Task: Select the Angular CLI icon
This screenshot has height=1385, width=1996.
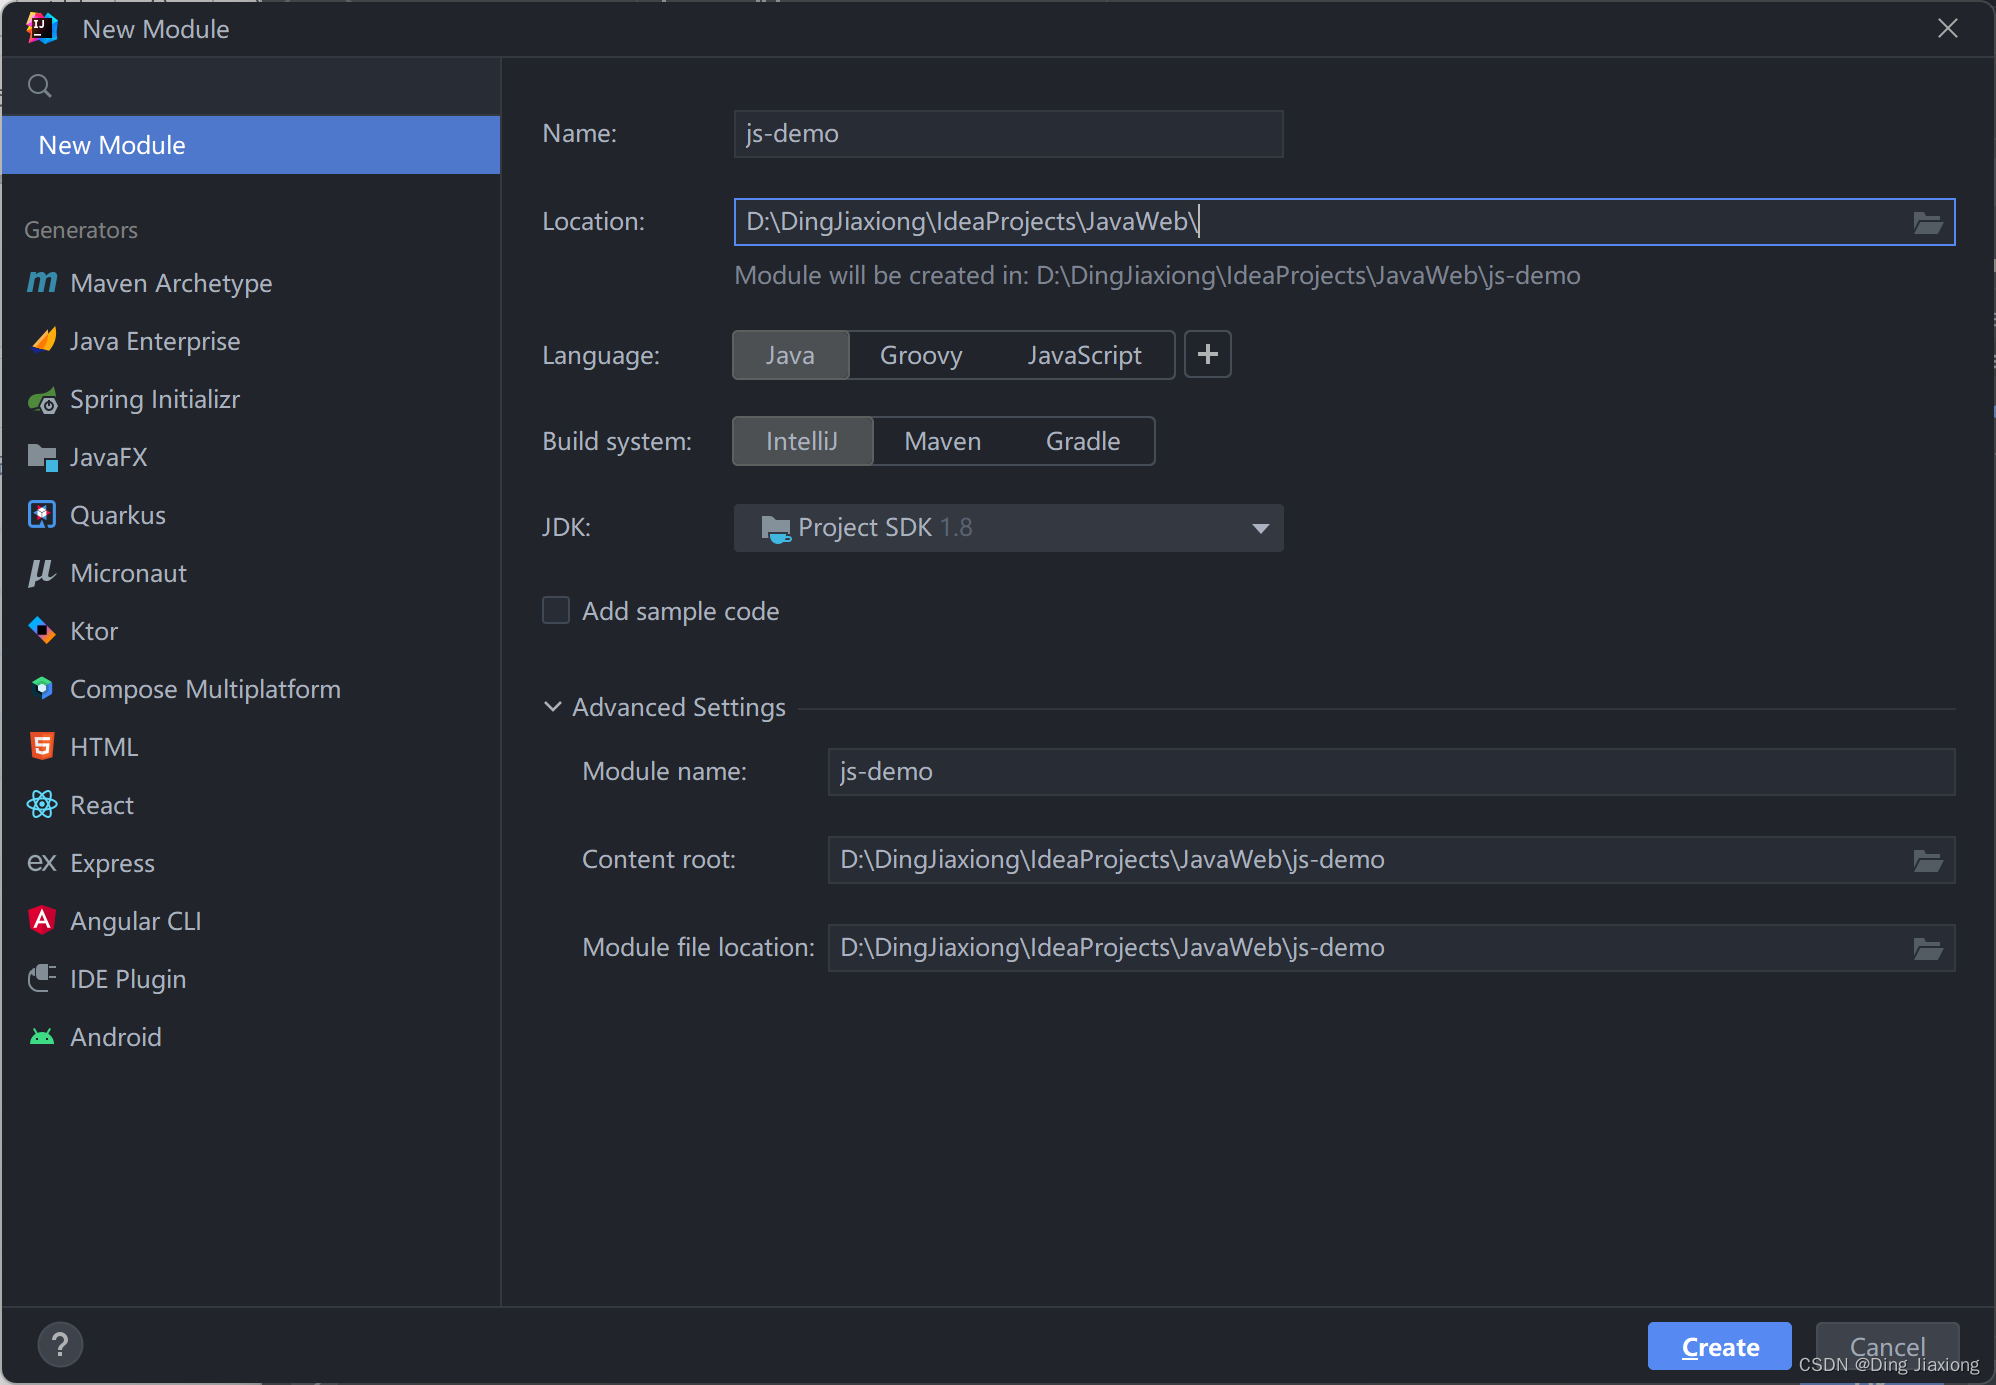Action: [42, 921]
